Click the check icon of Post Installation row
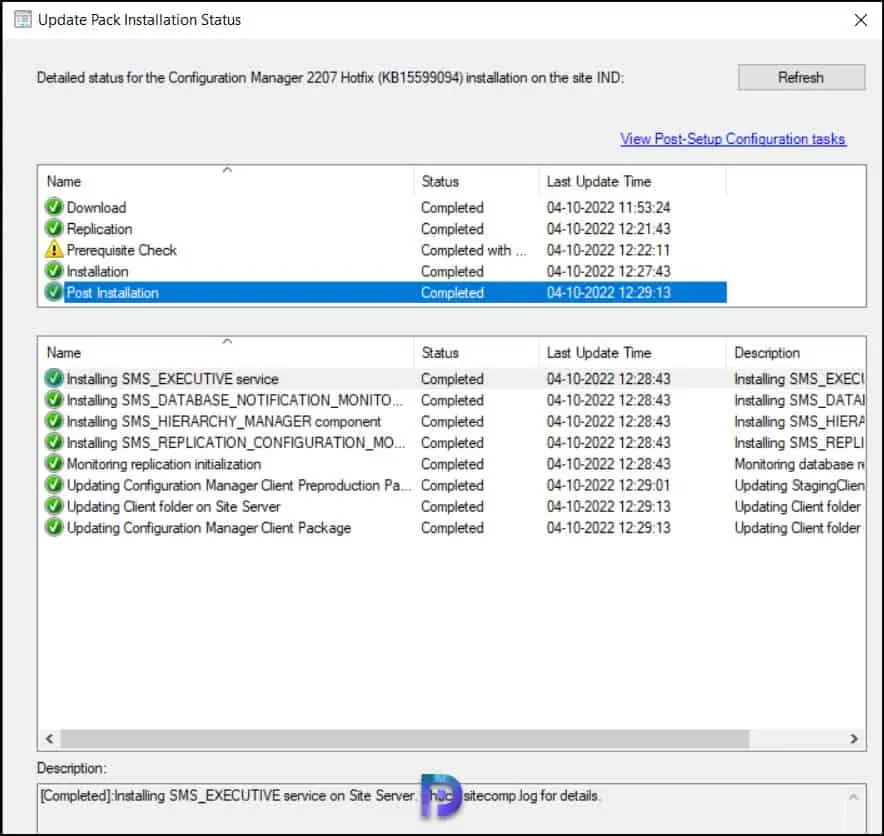Viewport: 884px width, 836px height. click(54, 292)
